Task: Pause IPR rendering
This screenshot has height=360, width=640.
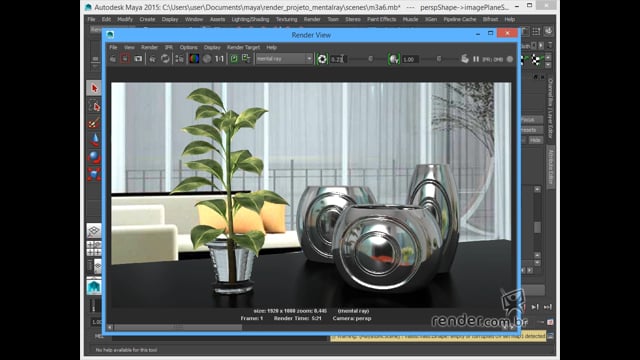Action: tap(476, 59)
